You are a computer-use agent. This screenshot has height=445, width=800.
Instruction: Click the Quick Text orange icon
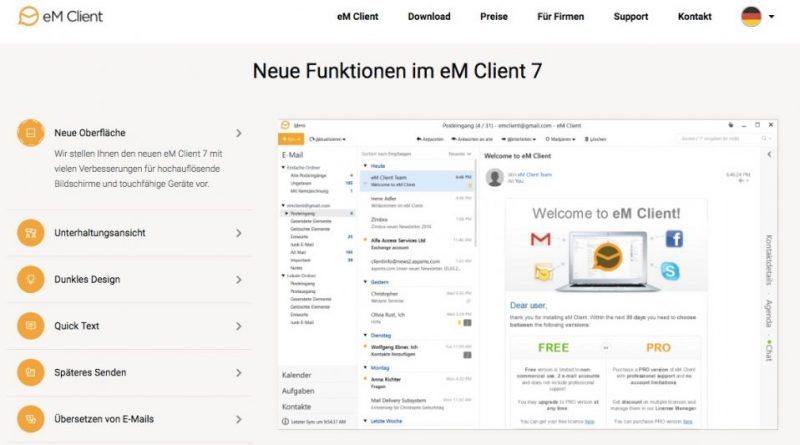click(31, 326)
